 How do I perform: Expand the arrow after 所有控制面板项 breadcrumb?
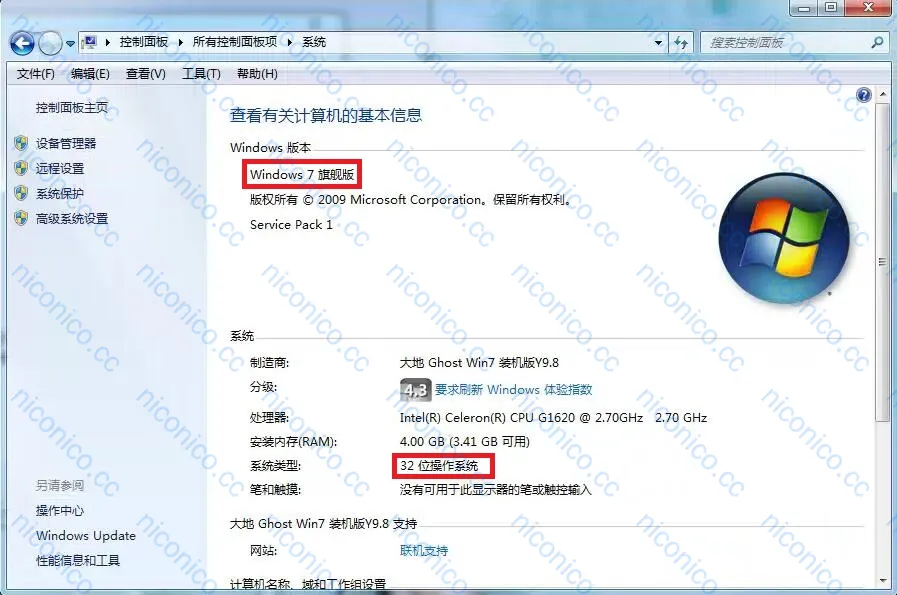[290, 42]
